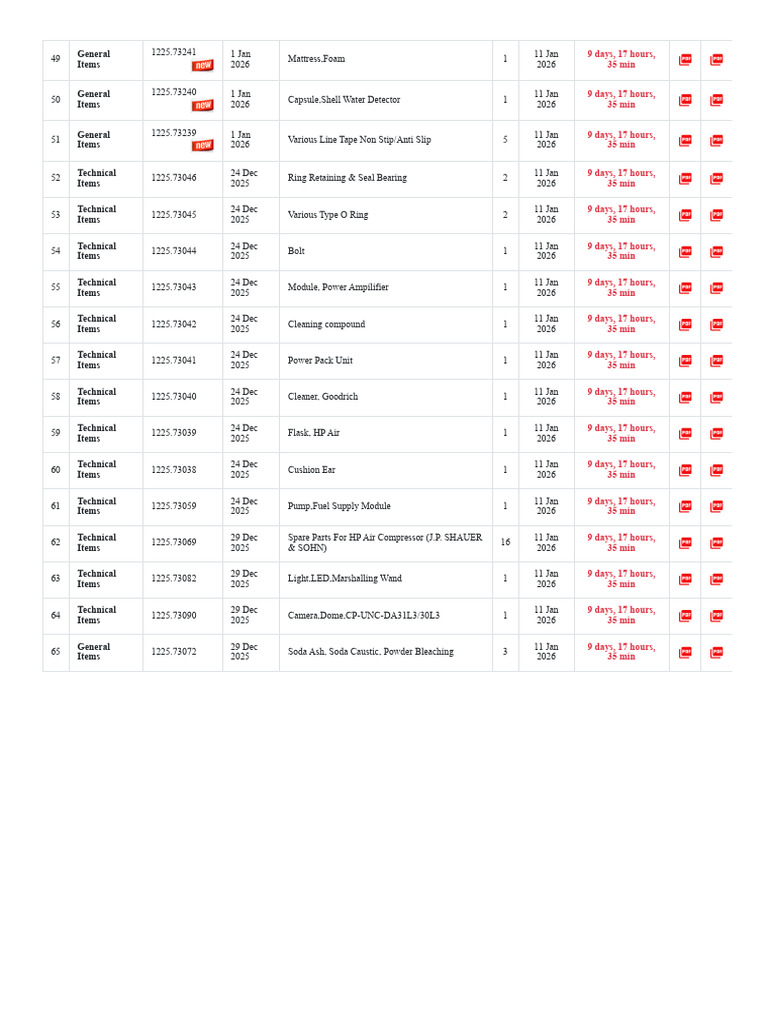Open second PDF icon for Ring Retaining & Seal Bearing
Viewport: 768px width, 1024px height.
pos(716,178)
